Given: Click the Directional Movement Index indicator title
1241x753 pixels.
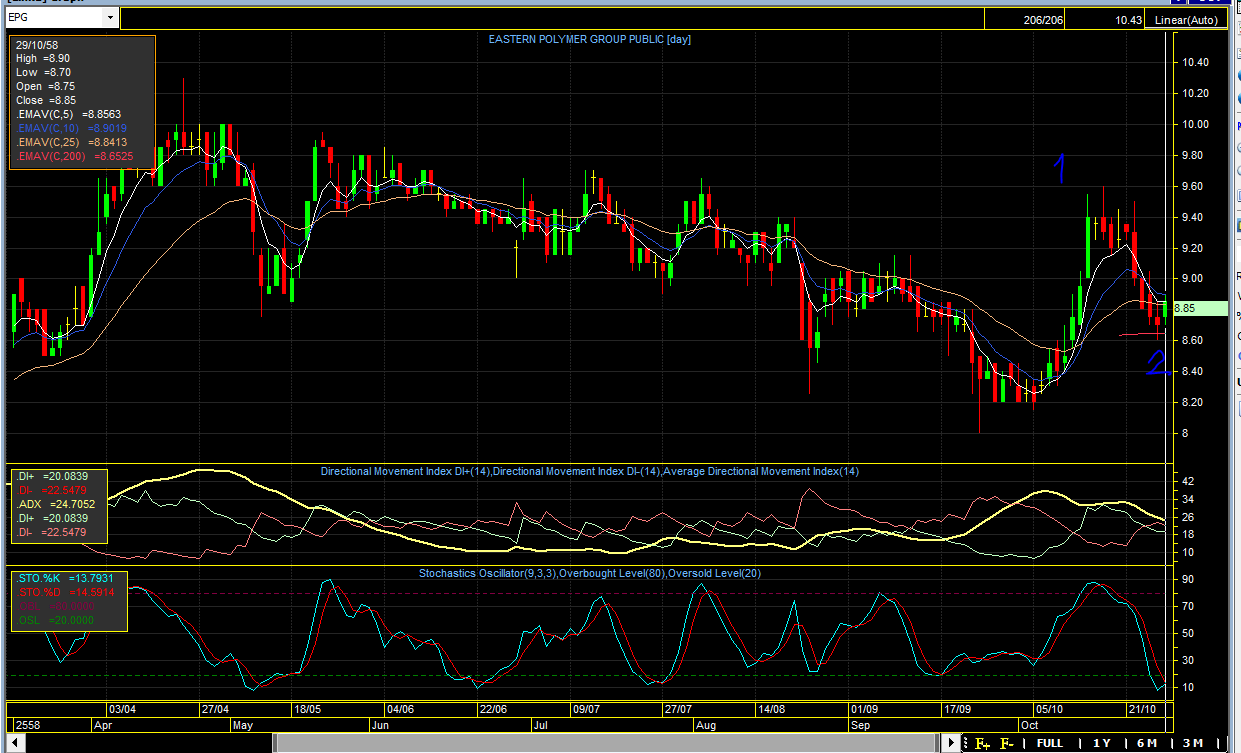Looking at the screenshot, I should (589, 471).
